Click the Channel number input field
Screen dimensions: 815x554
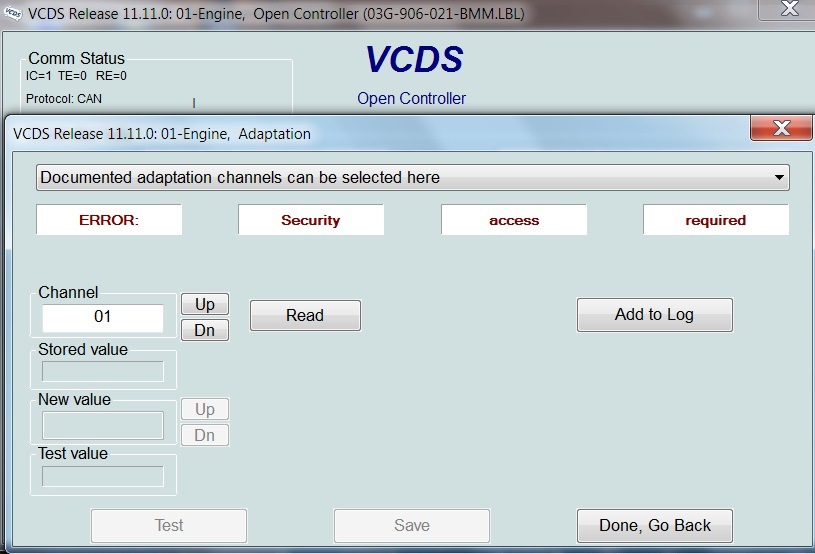(x=102, y=318)
